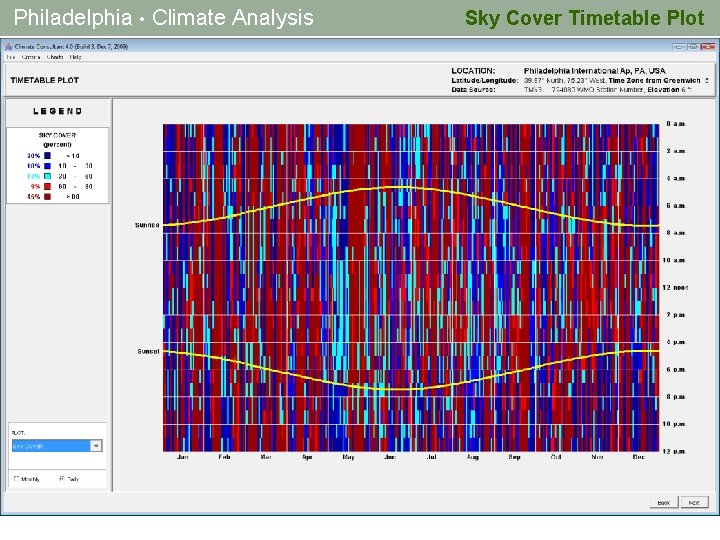Click the Back button

[x=664, y=503]
